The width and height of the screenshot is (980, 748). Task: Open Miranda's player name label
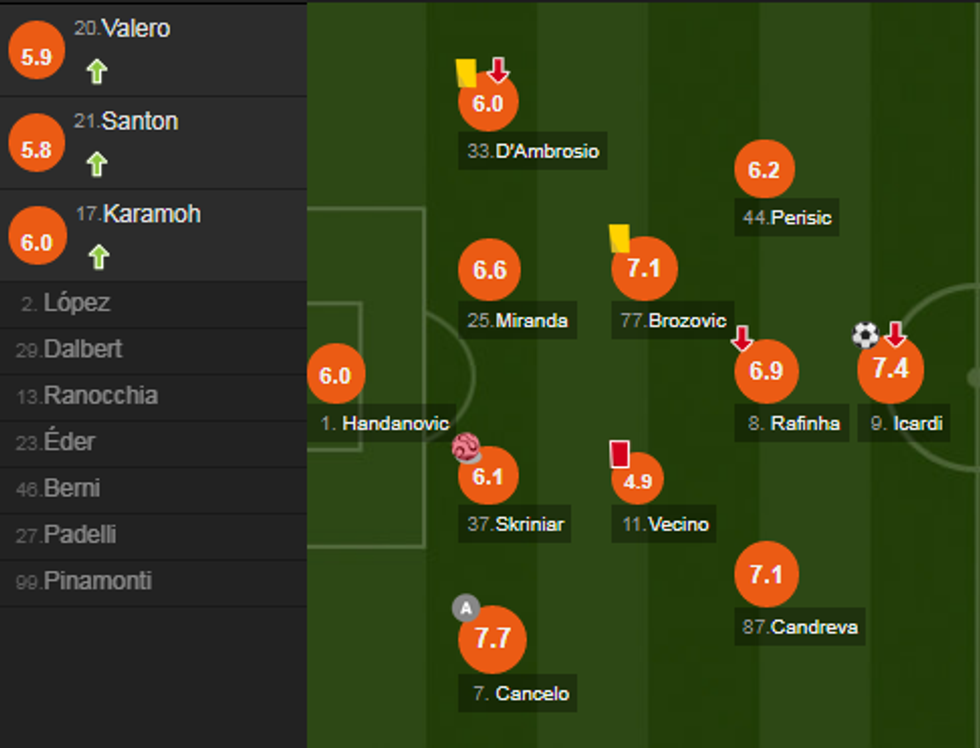(x=518, y=321)
